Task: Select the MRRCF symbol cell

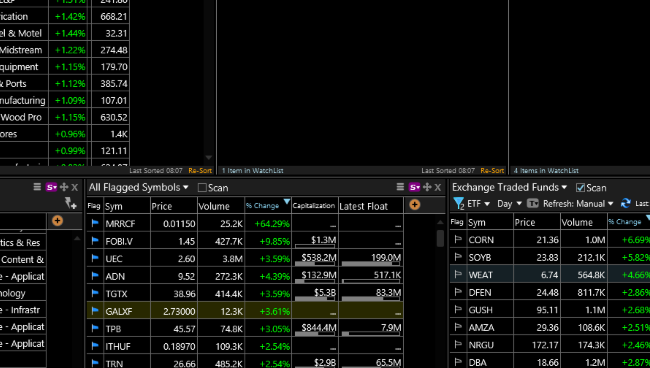Action: coord(126,224)
